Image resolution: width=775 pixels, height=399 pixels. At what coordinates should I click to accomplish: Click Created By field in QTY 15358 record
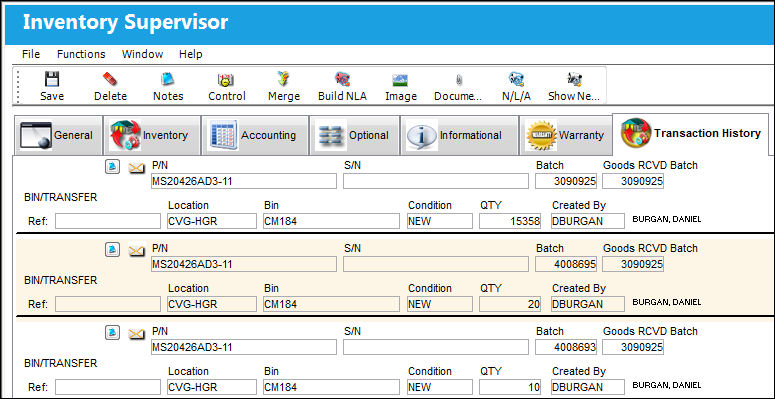[588, 221]
